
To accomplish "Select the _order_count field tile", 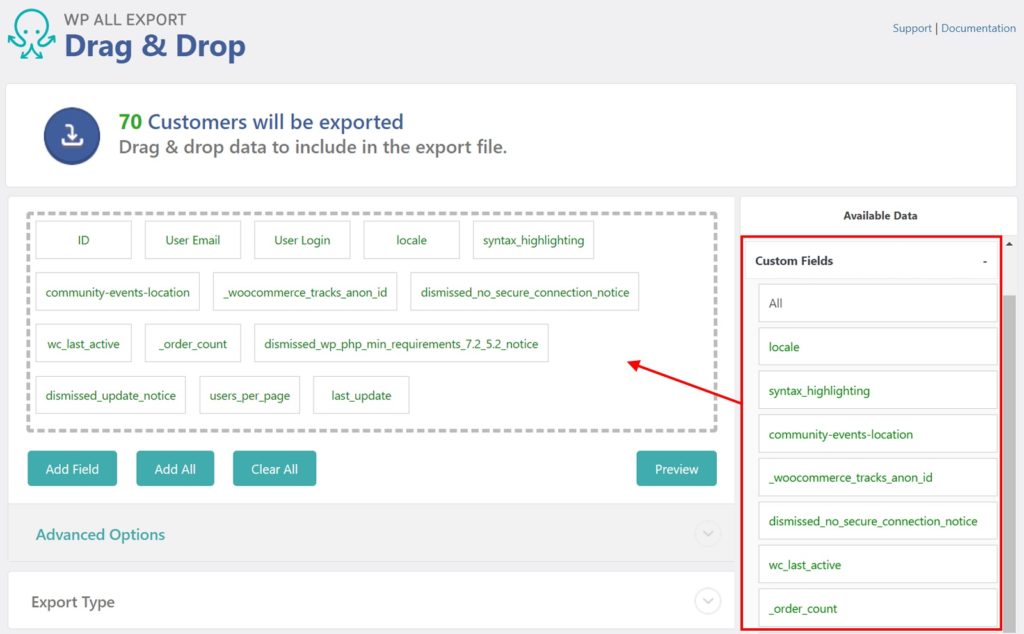I will click(192, 343).
